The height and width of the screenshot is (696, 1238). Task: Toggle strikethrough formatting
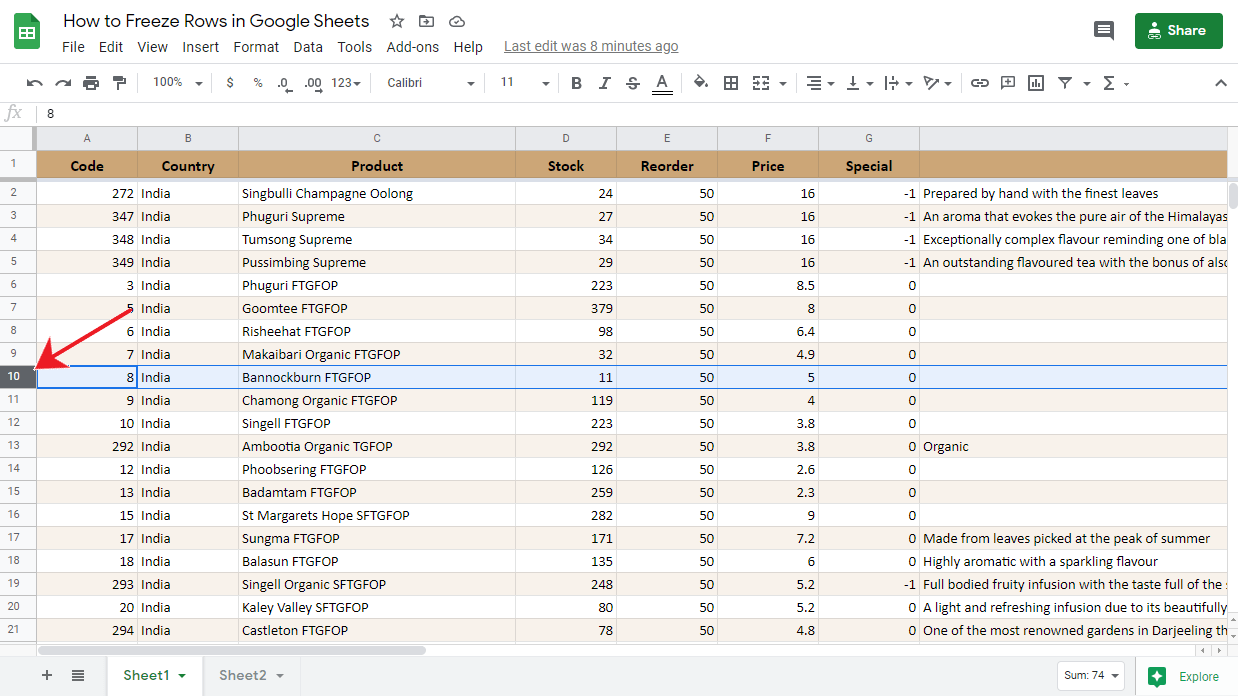(633, 83)
